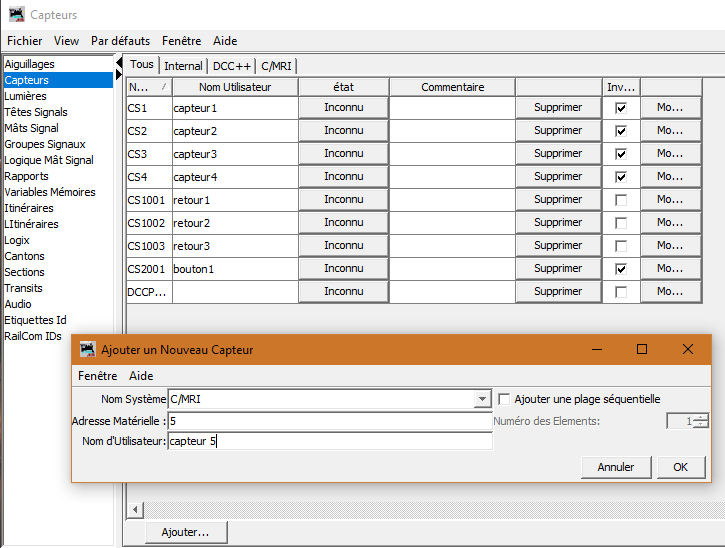
Task: Click the Ajouter... button
Action: click(x=185, y=533)
